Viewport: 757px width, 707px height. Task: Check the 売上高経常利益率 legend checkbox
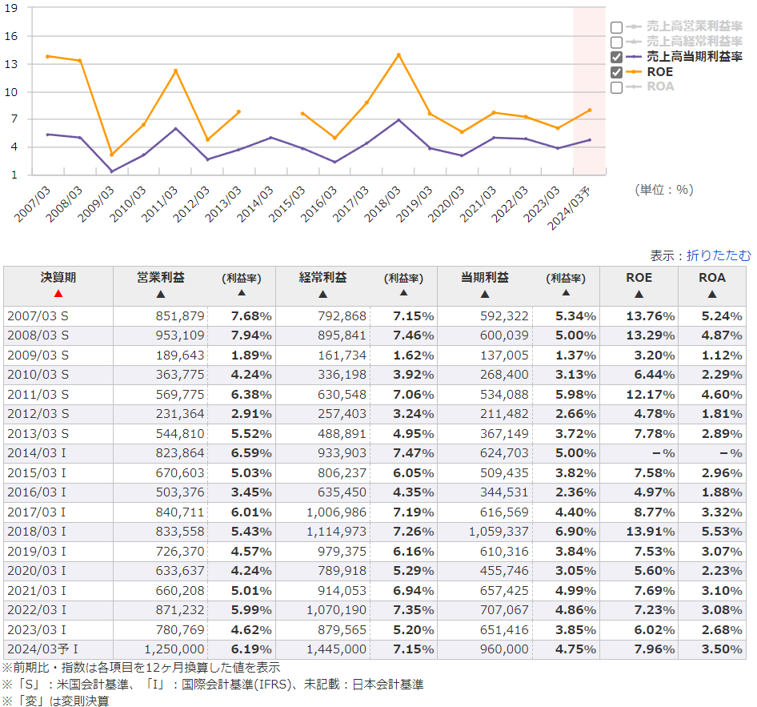[x=617, y=42]
